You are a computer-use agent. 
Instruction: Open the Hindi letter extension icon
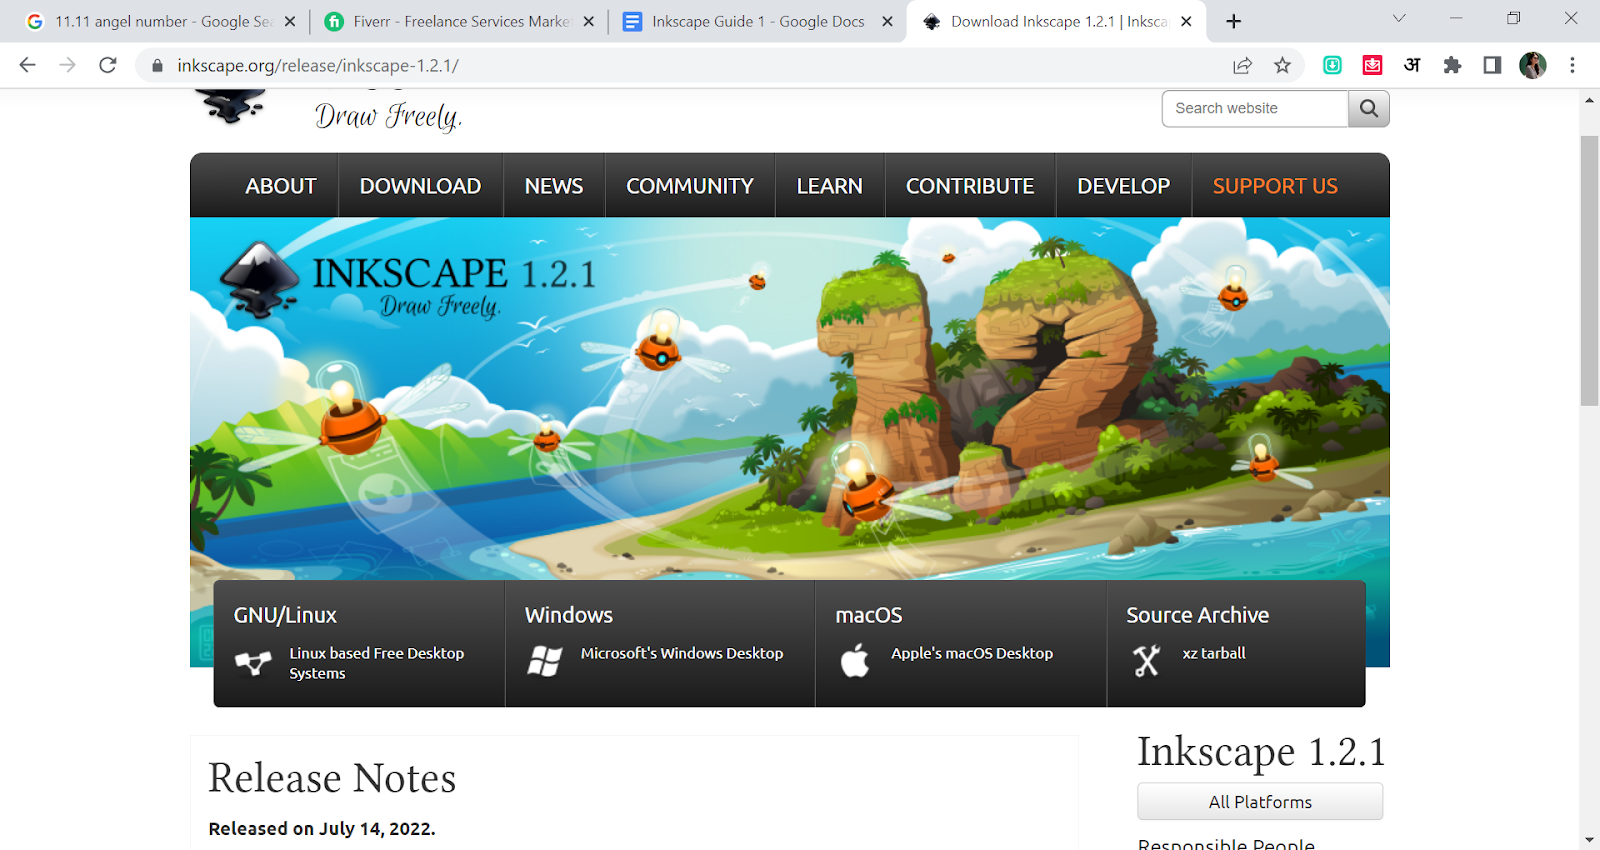point(1412,65)
